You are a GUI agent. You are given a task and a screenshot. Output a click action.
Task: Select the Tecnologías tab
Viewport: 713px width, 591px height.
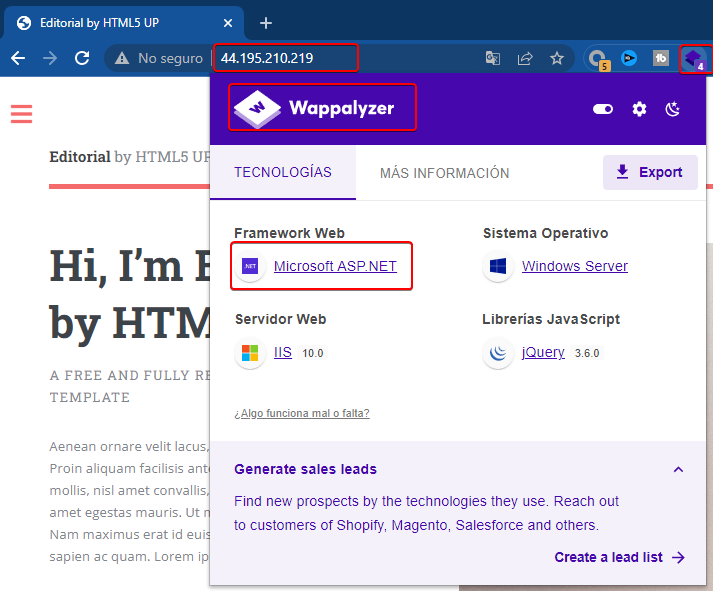(x=283, y=172)
